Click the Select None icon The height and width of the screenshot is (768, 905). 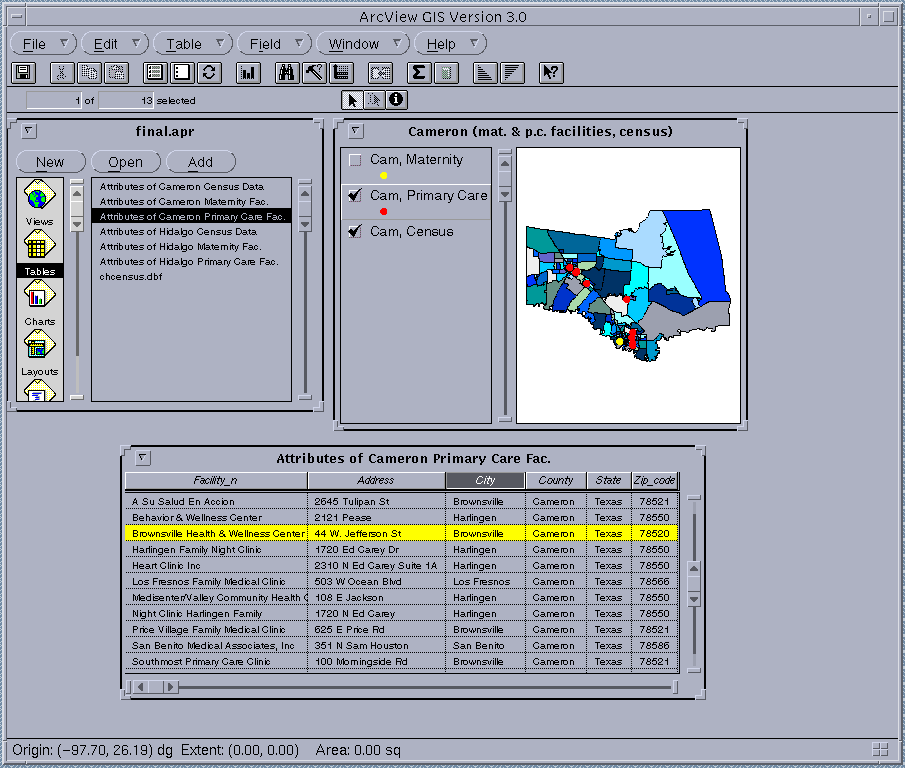(x=182, y=73)
